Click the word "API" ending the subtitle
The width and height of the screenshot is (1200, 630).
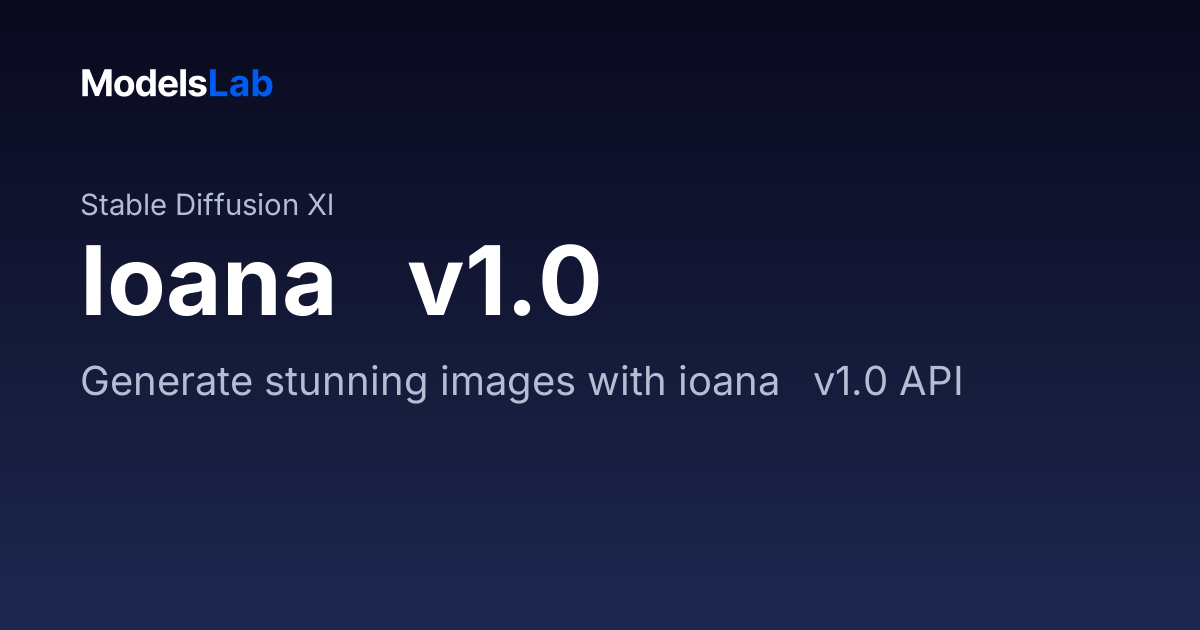[x=930, y=382]
